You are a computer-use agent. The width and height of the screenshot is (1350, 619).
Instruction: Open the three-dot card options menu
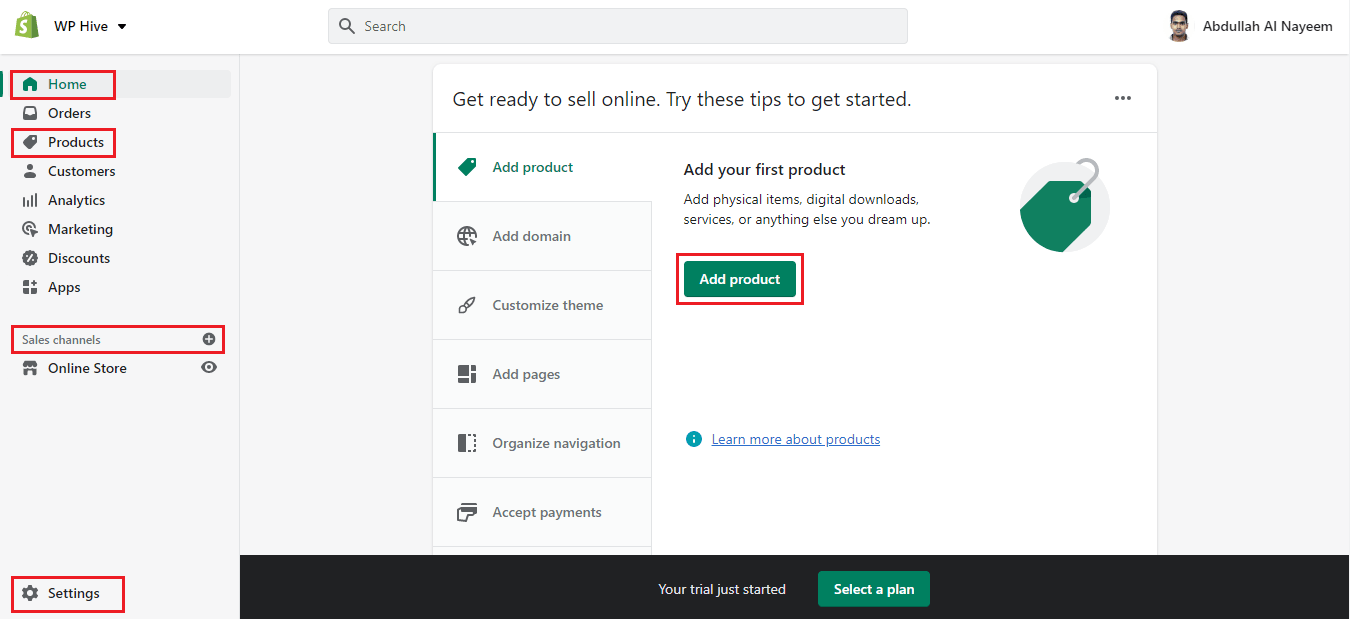point(1123,98)
